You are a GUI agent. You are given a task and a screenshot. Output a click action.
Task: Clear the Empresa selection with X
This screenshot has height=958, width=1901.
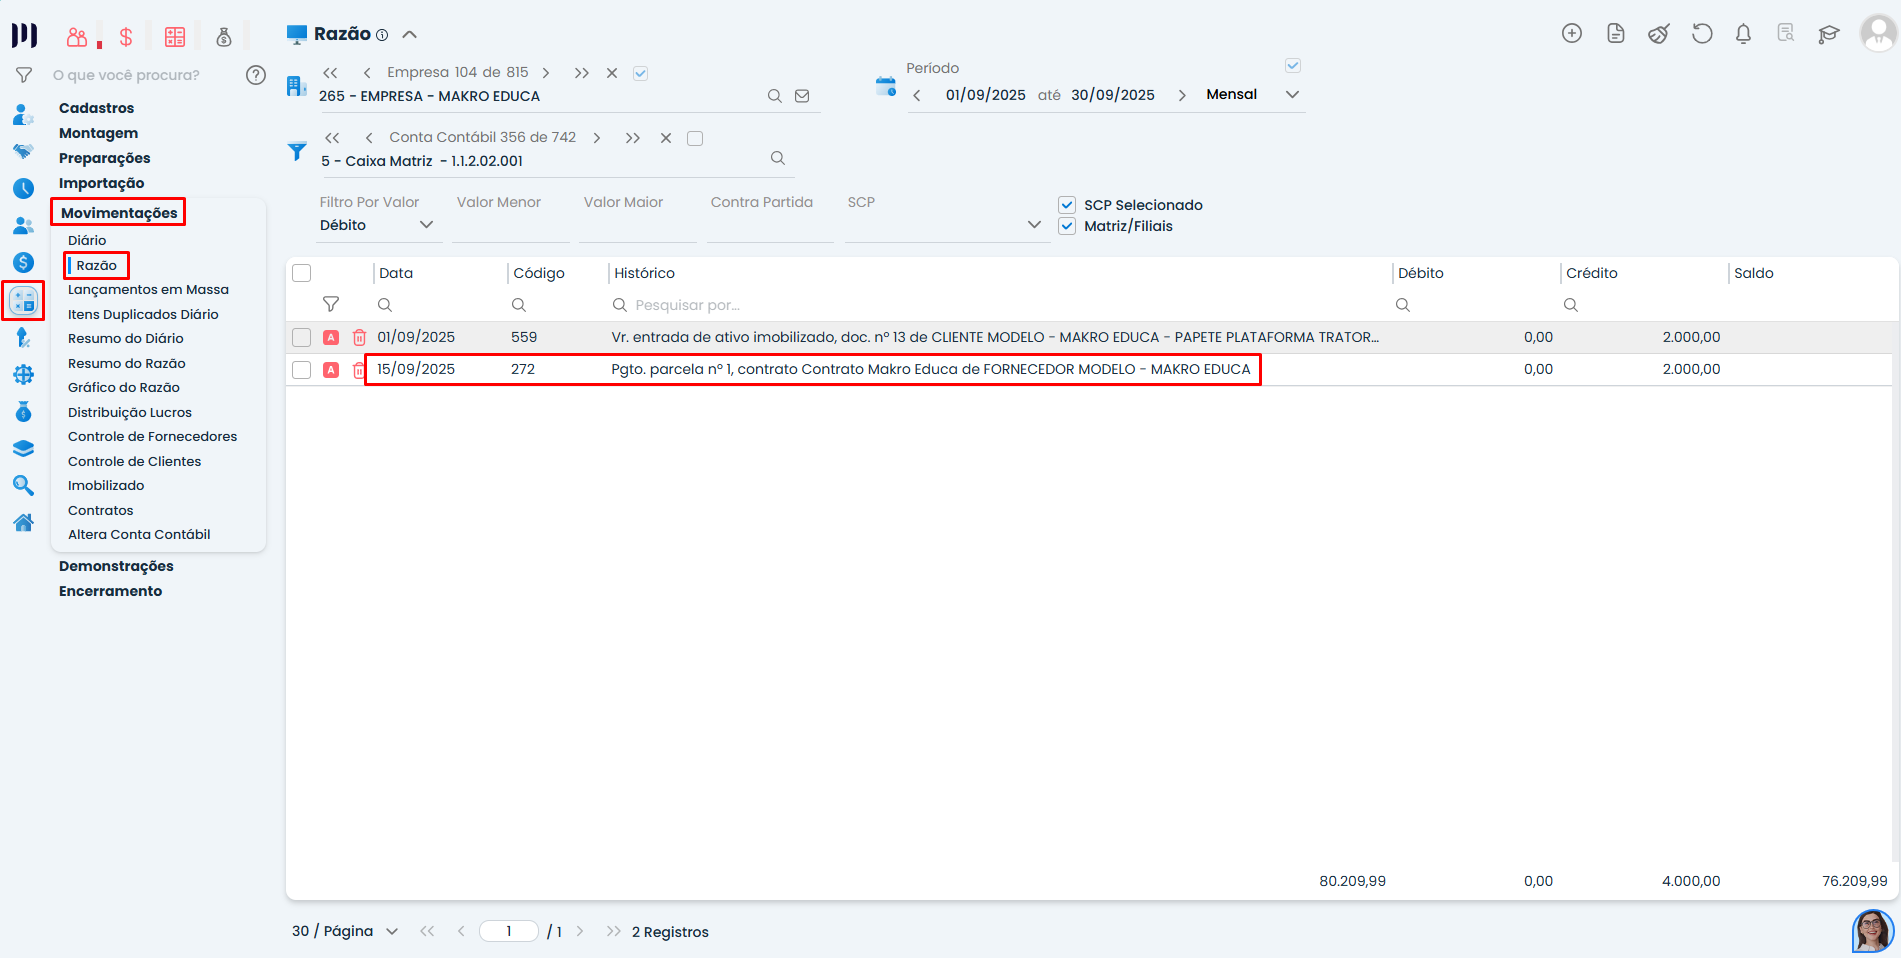point(612,73)
